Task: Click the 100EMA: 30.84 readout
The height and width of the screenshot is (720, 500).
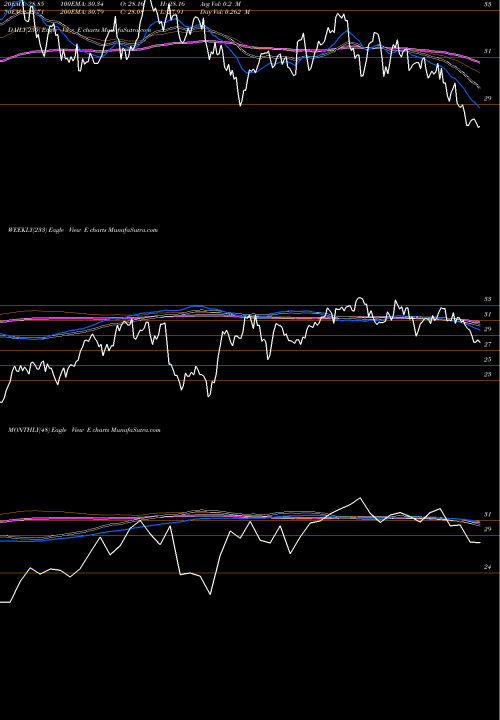Action: point(81,4)
